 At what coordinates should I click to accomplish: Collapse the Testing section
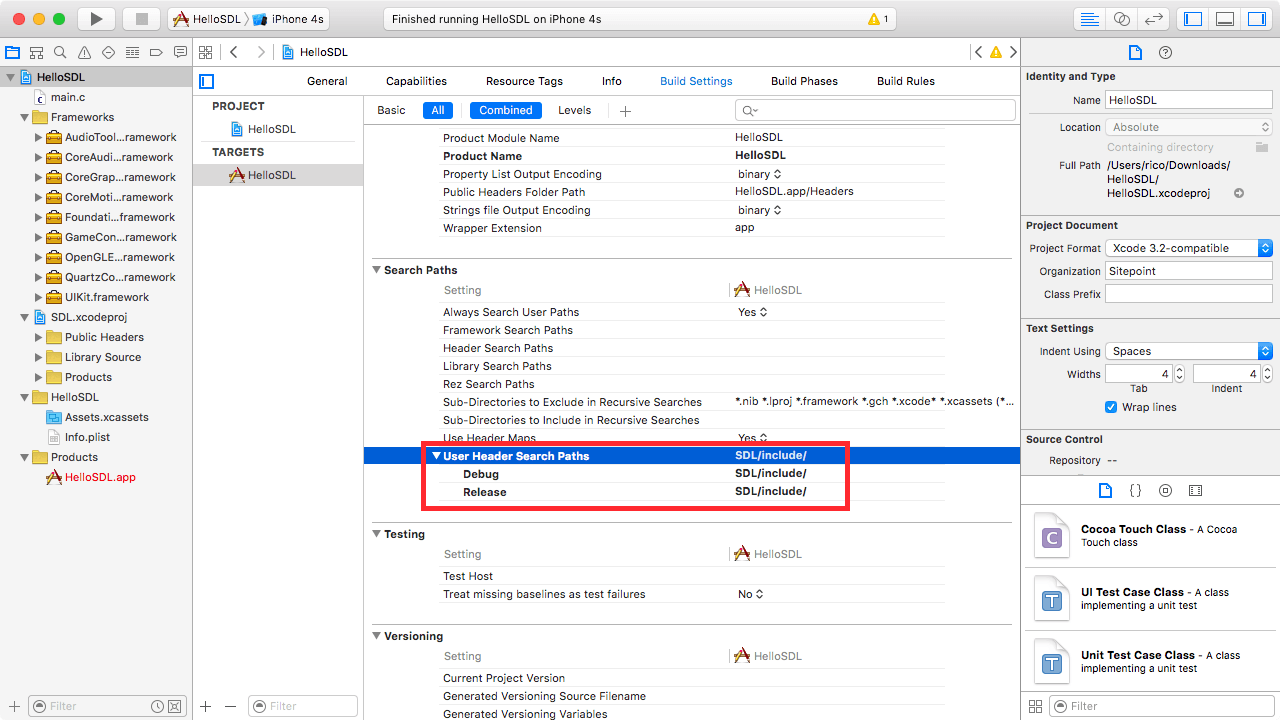pos(377,534)
